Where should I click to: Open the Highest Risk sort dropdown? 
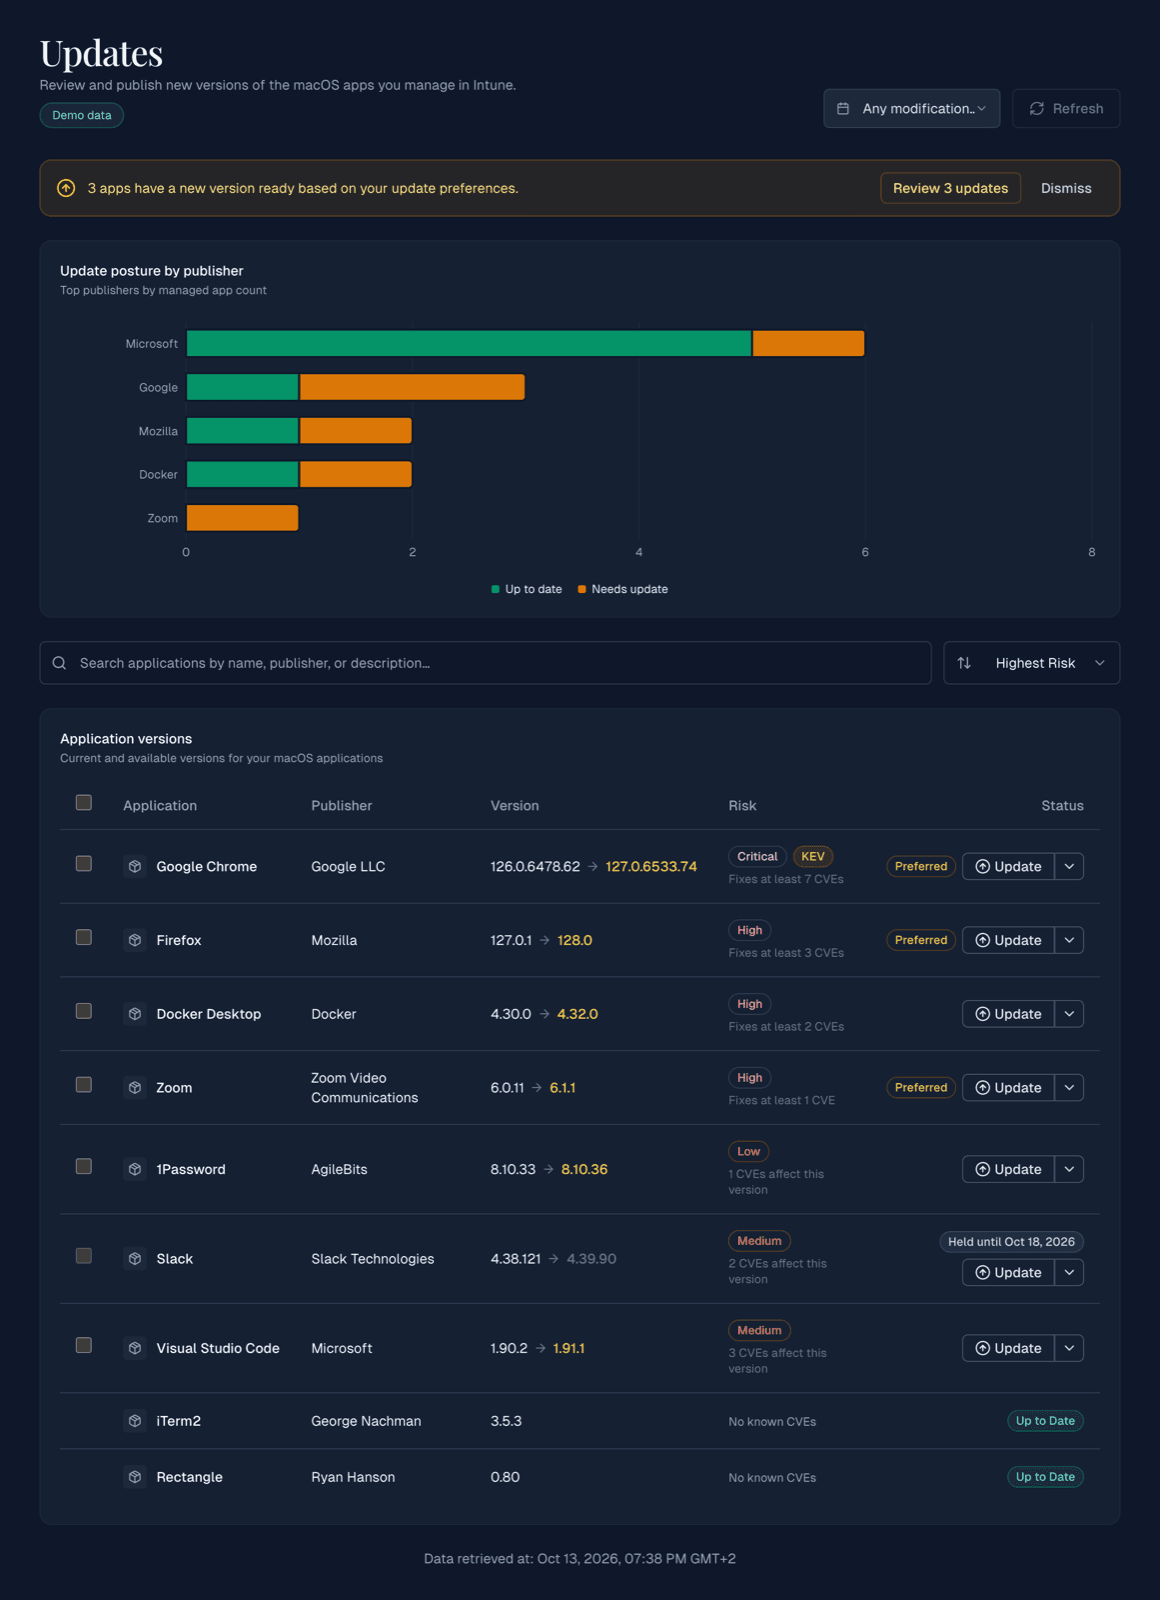click(1031, 663)
